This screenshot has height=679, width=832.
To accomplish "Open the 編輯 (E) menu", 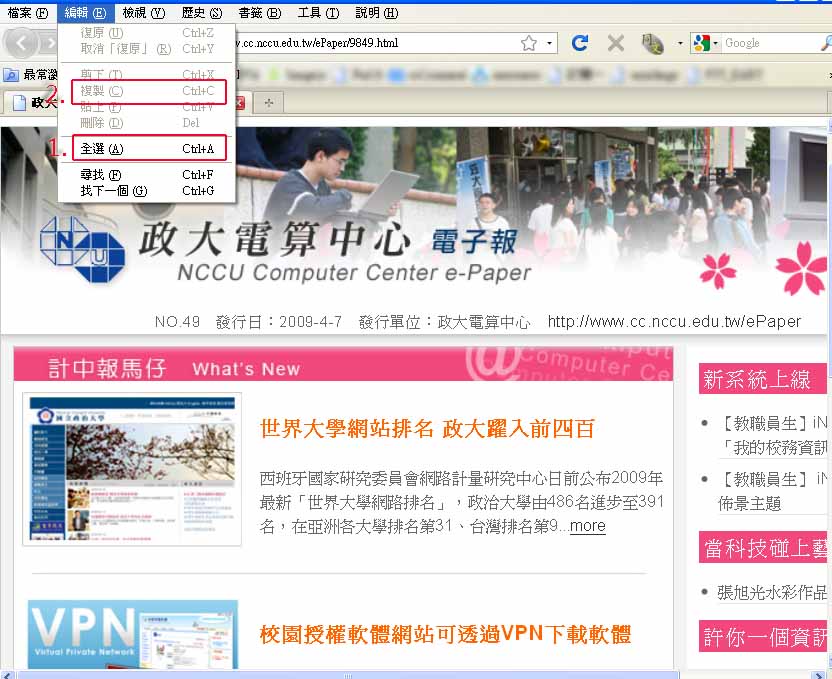I will 85,13.
